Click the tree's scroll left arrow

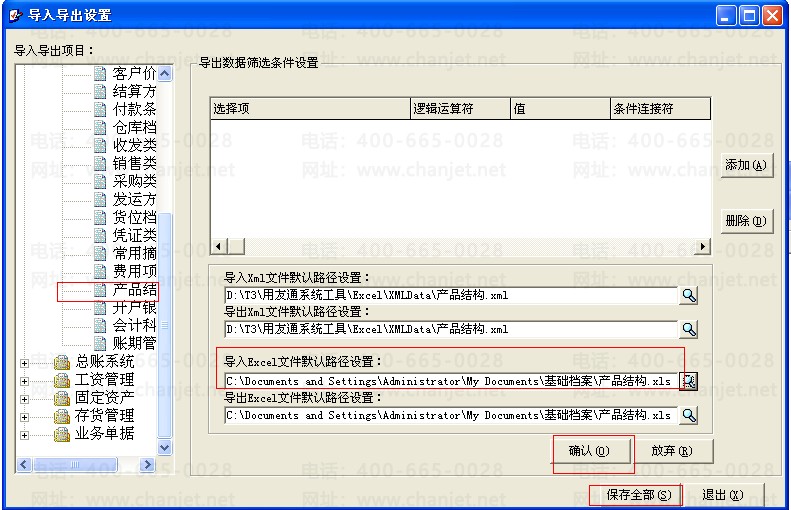point(24,465)
